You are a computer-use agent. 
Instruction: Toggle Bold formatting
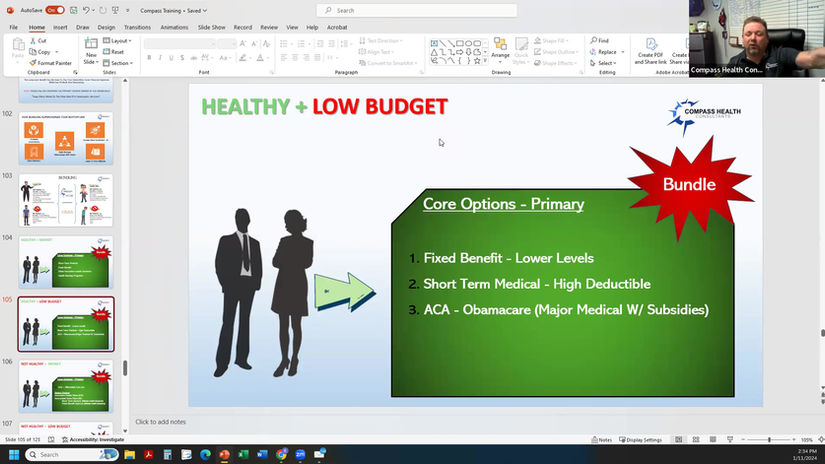pos(149,58)
